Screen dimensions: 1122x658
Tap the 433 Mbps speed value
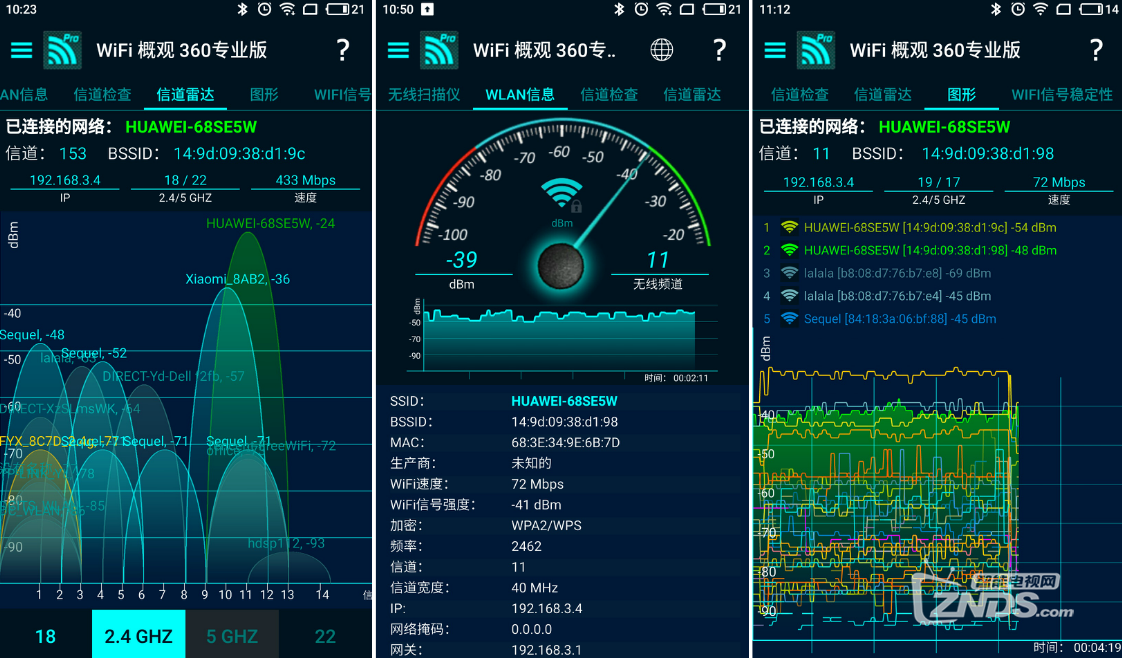pos(306,180)
